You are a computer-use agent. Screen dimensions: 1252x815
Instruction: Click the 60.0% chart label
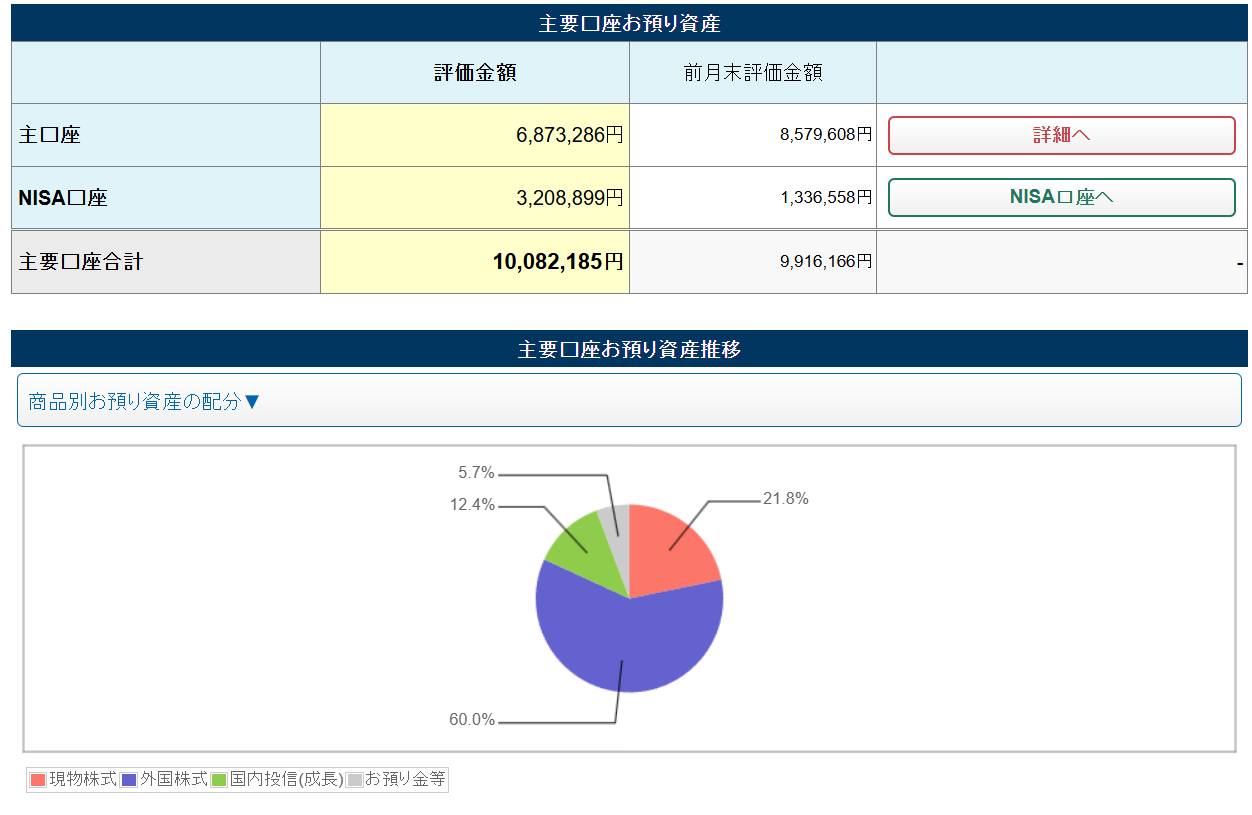(x=472, y=720)
